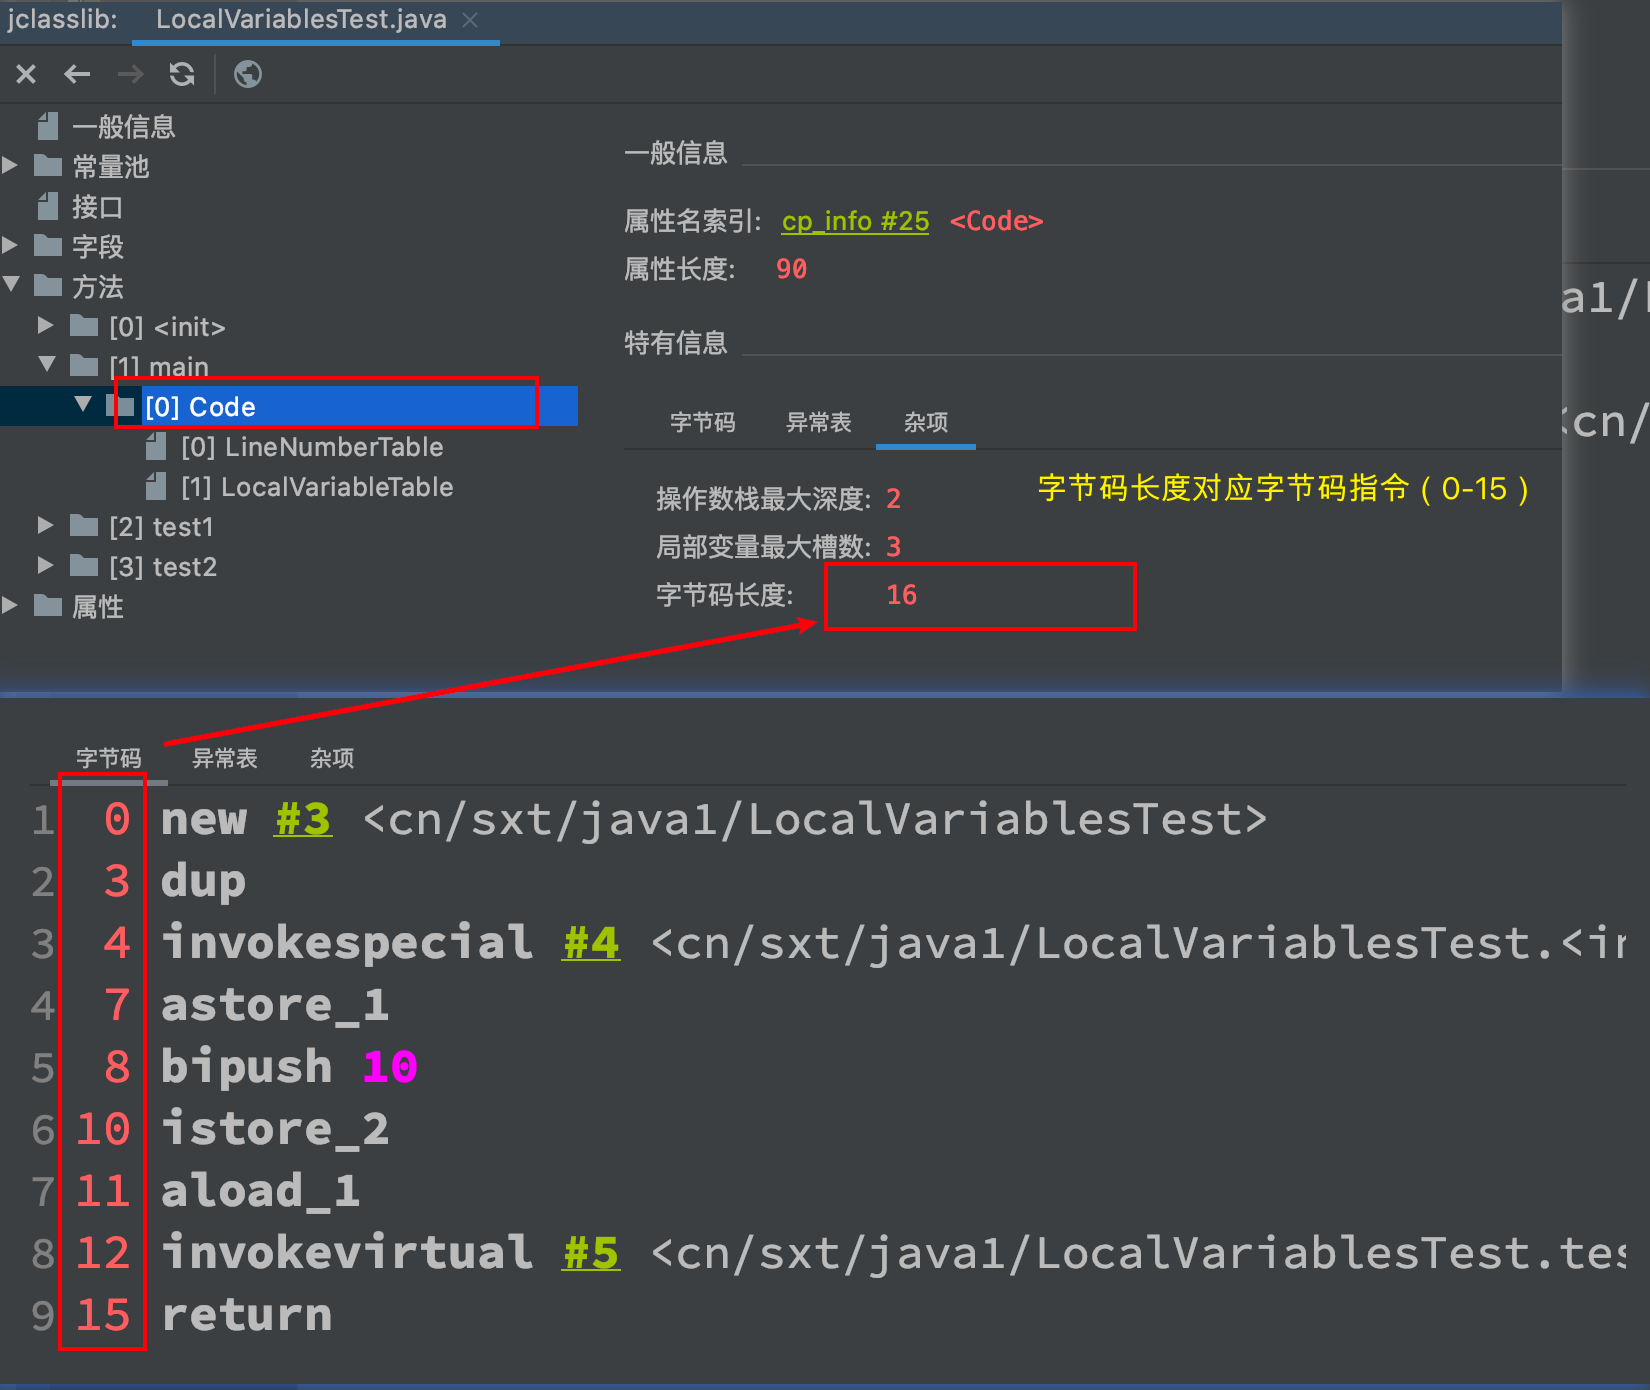This screenshot has height=1390, width=1650.
Task: Collapse the 方法 tree node arrow
Action: coord(11,285)
